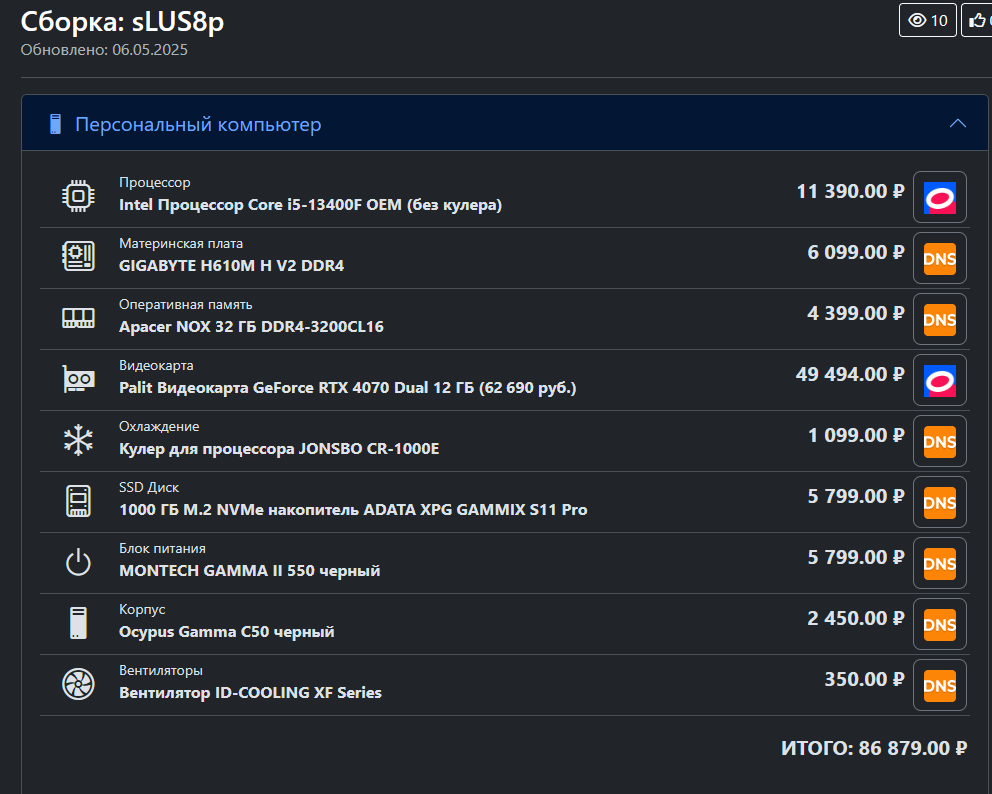Click the phone icon beside Персональный компьютер

pyautogui.click(x=56, y=124)
